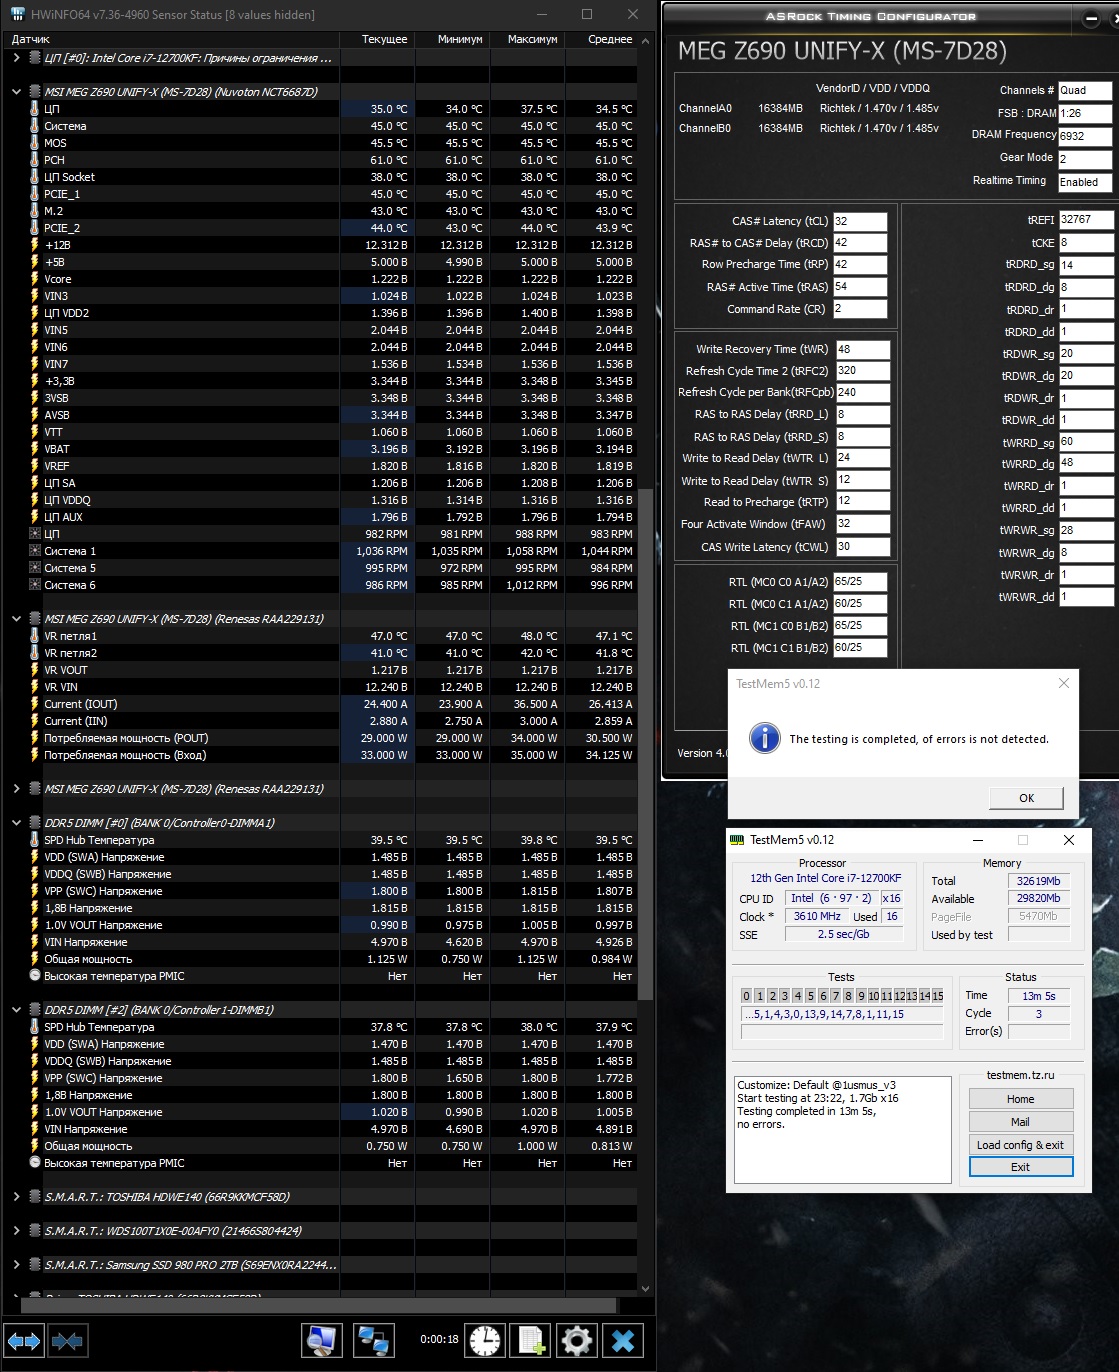Collapse DDR5 DIMM [#2] group
This screenshot has width=1119, height=1372.
pyautogui.click(x=16, y=1010)
